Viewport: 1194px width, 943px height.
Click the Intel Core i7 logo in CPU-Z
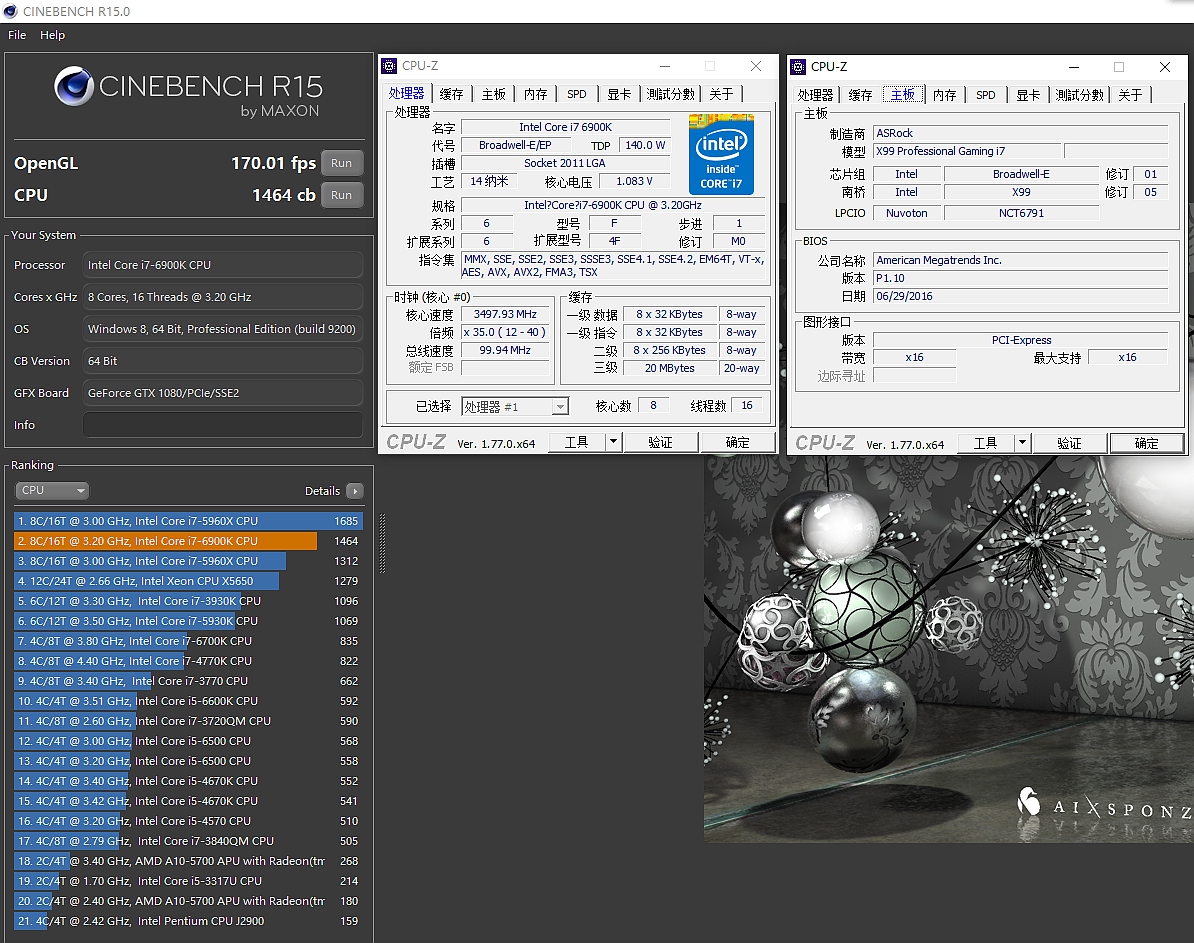click(x=722, y=153)
